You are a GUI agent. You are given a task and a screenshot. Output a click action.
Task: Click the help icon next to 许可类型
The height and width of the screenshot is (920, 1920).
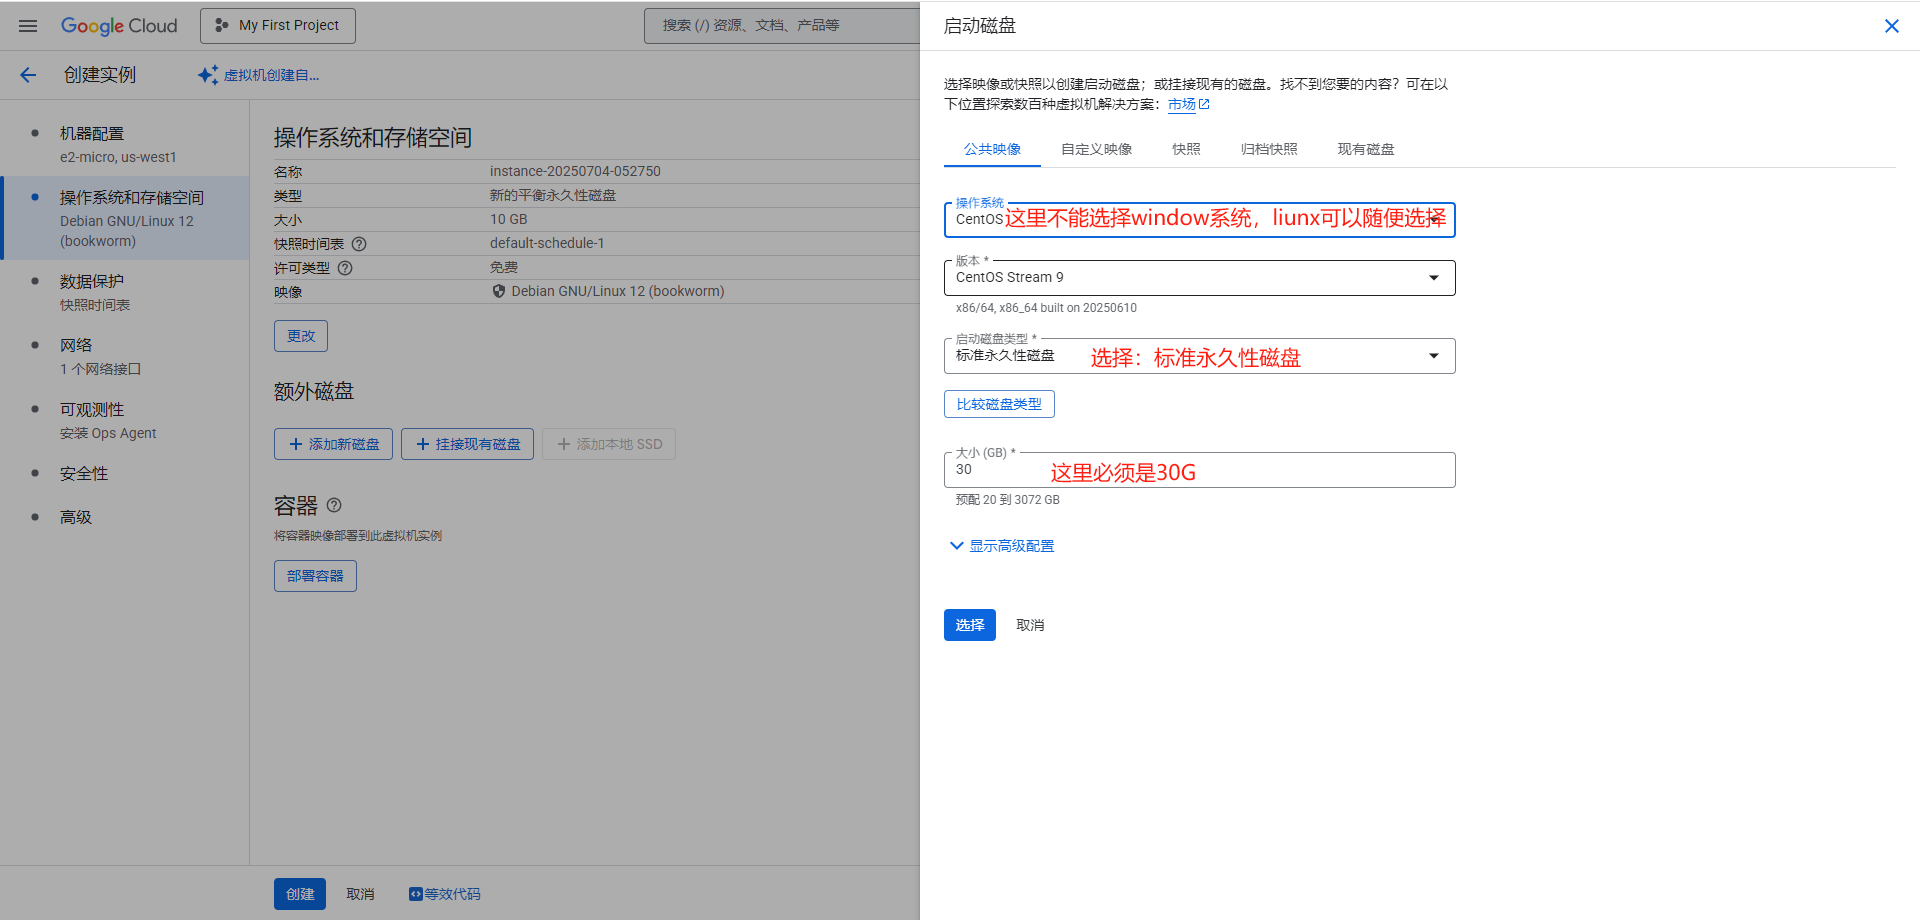tap(345, 268)
